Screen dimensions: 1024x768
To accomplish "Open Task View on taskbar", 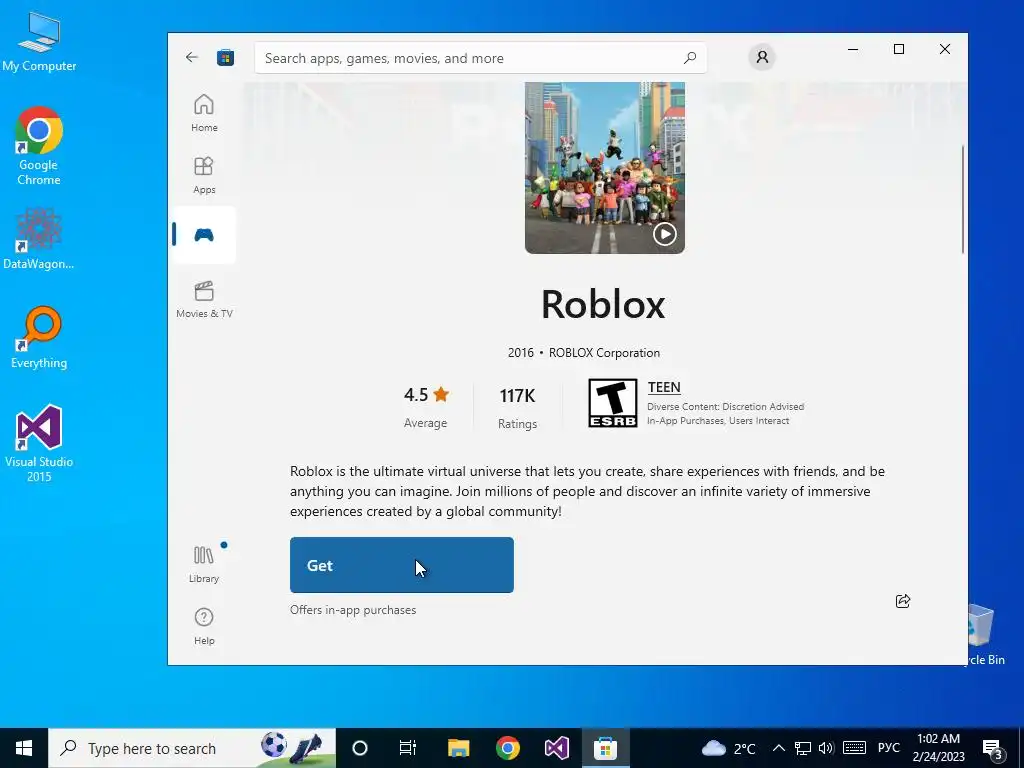I will pyautogui.click(x=408, y=748).
